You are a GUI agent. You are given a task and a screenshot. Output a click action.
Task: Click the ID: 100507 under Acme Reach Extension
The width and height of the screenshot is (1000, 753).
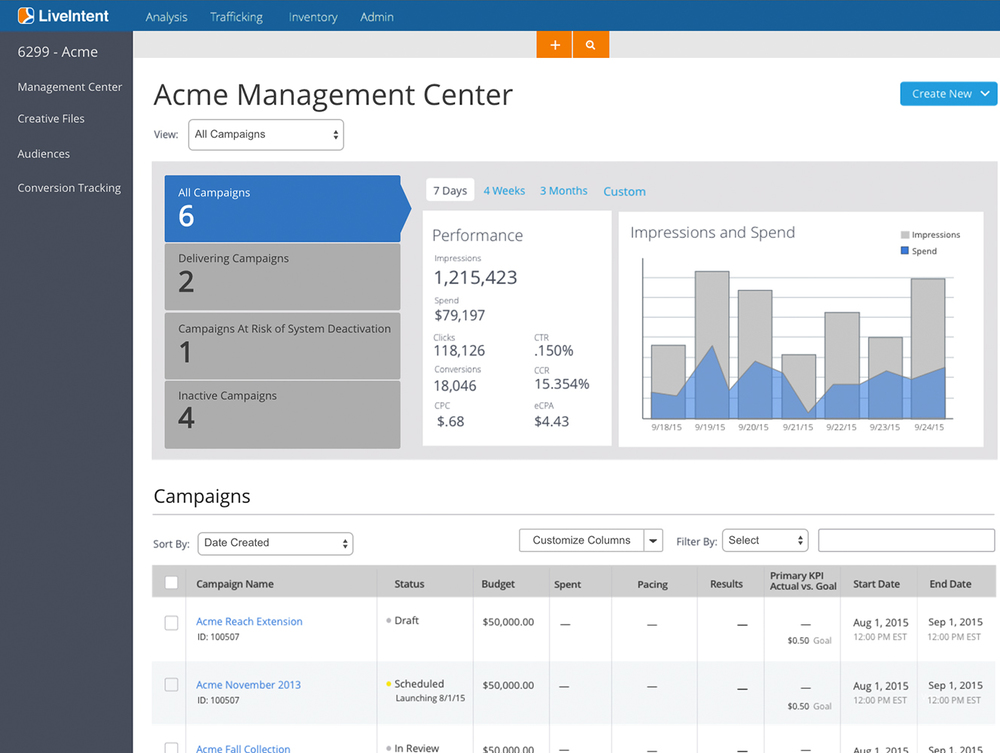click(218, 637)
